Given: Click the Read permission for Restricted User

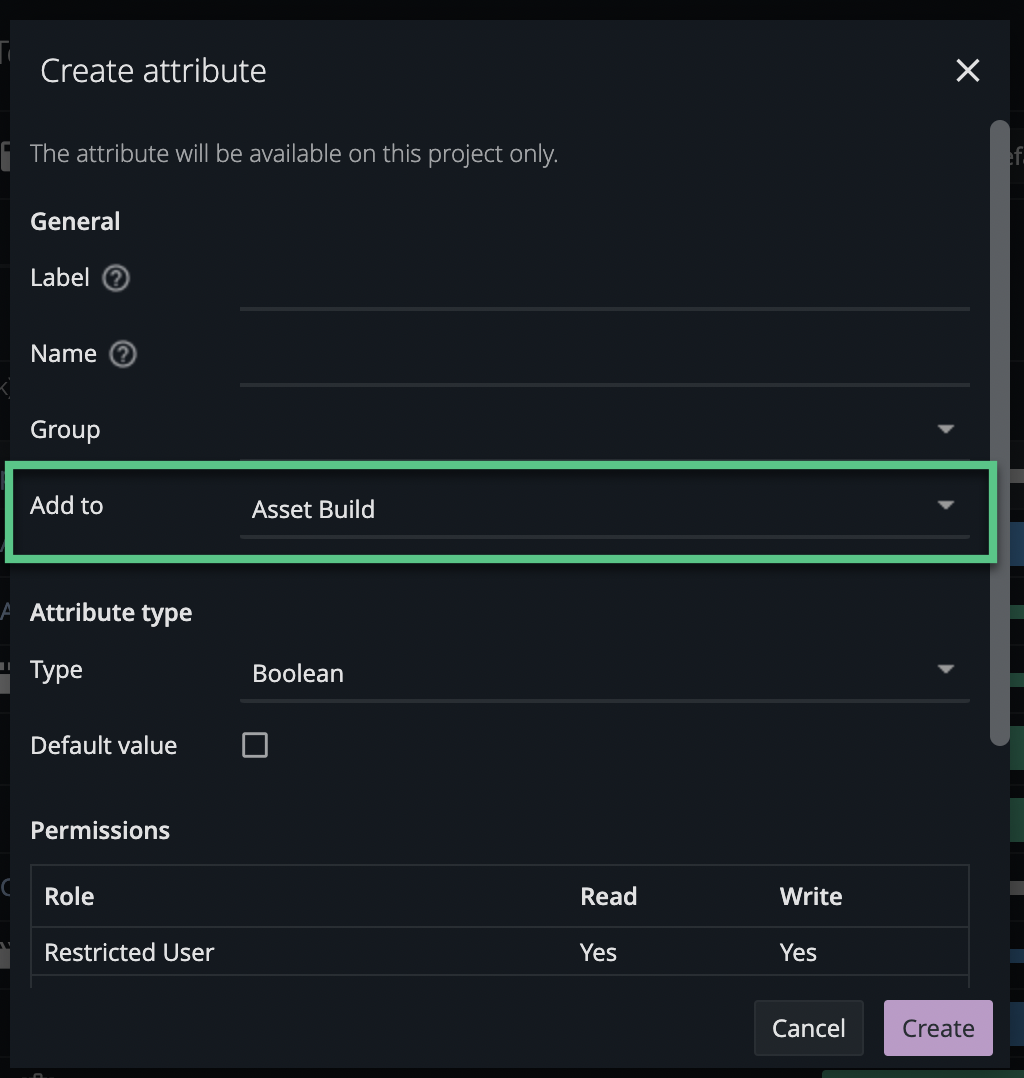Looking at the screenshot, I should tap(598, 952).
